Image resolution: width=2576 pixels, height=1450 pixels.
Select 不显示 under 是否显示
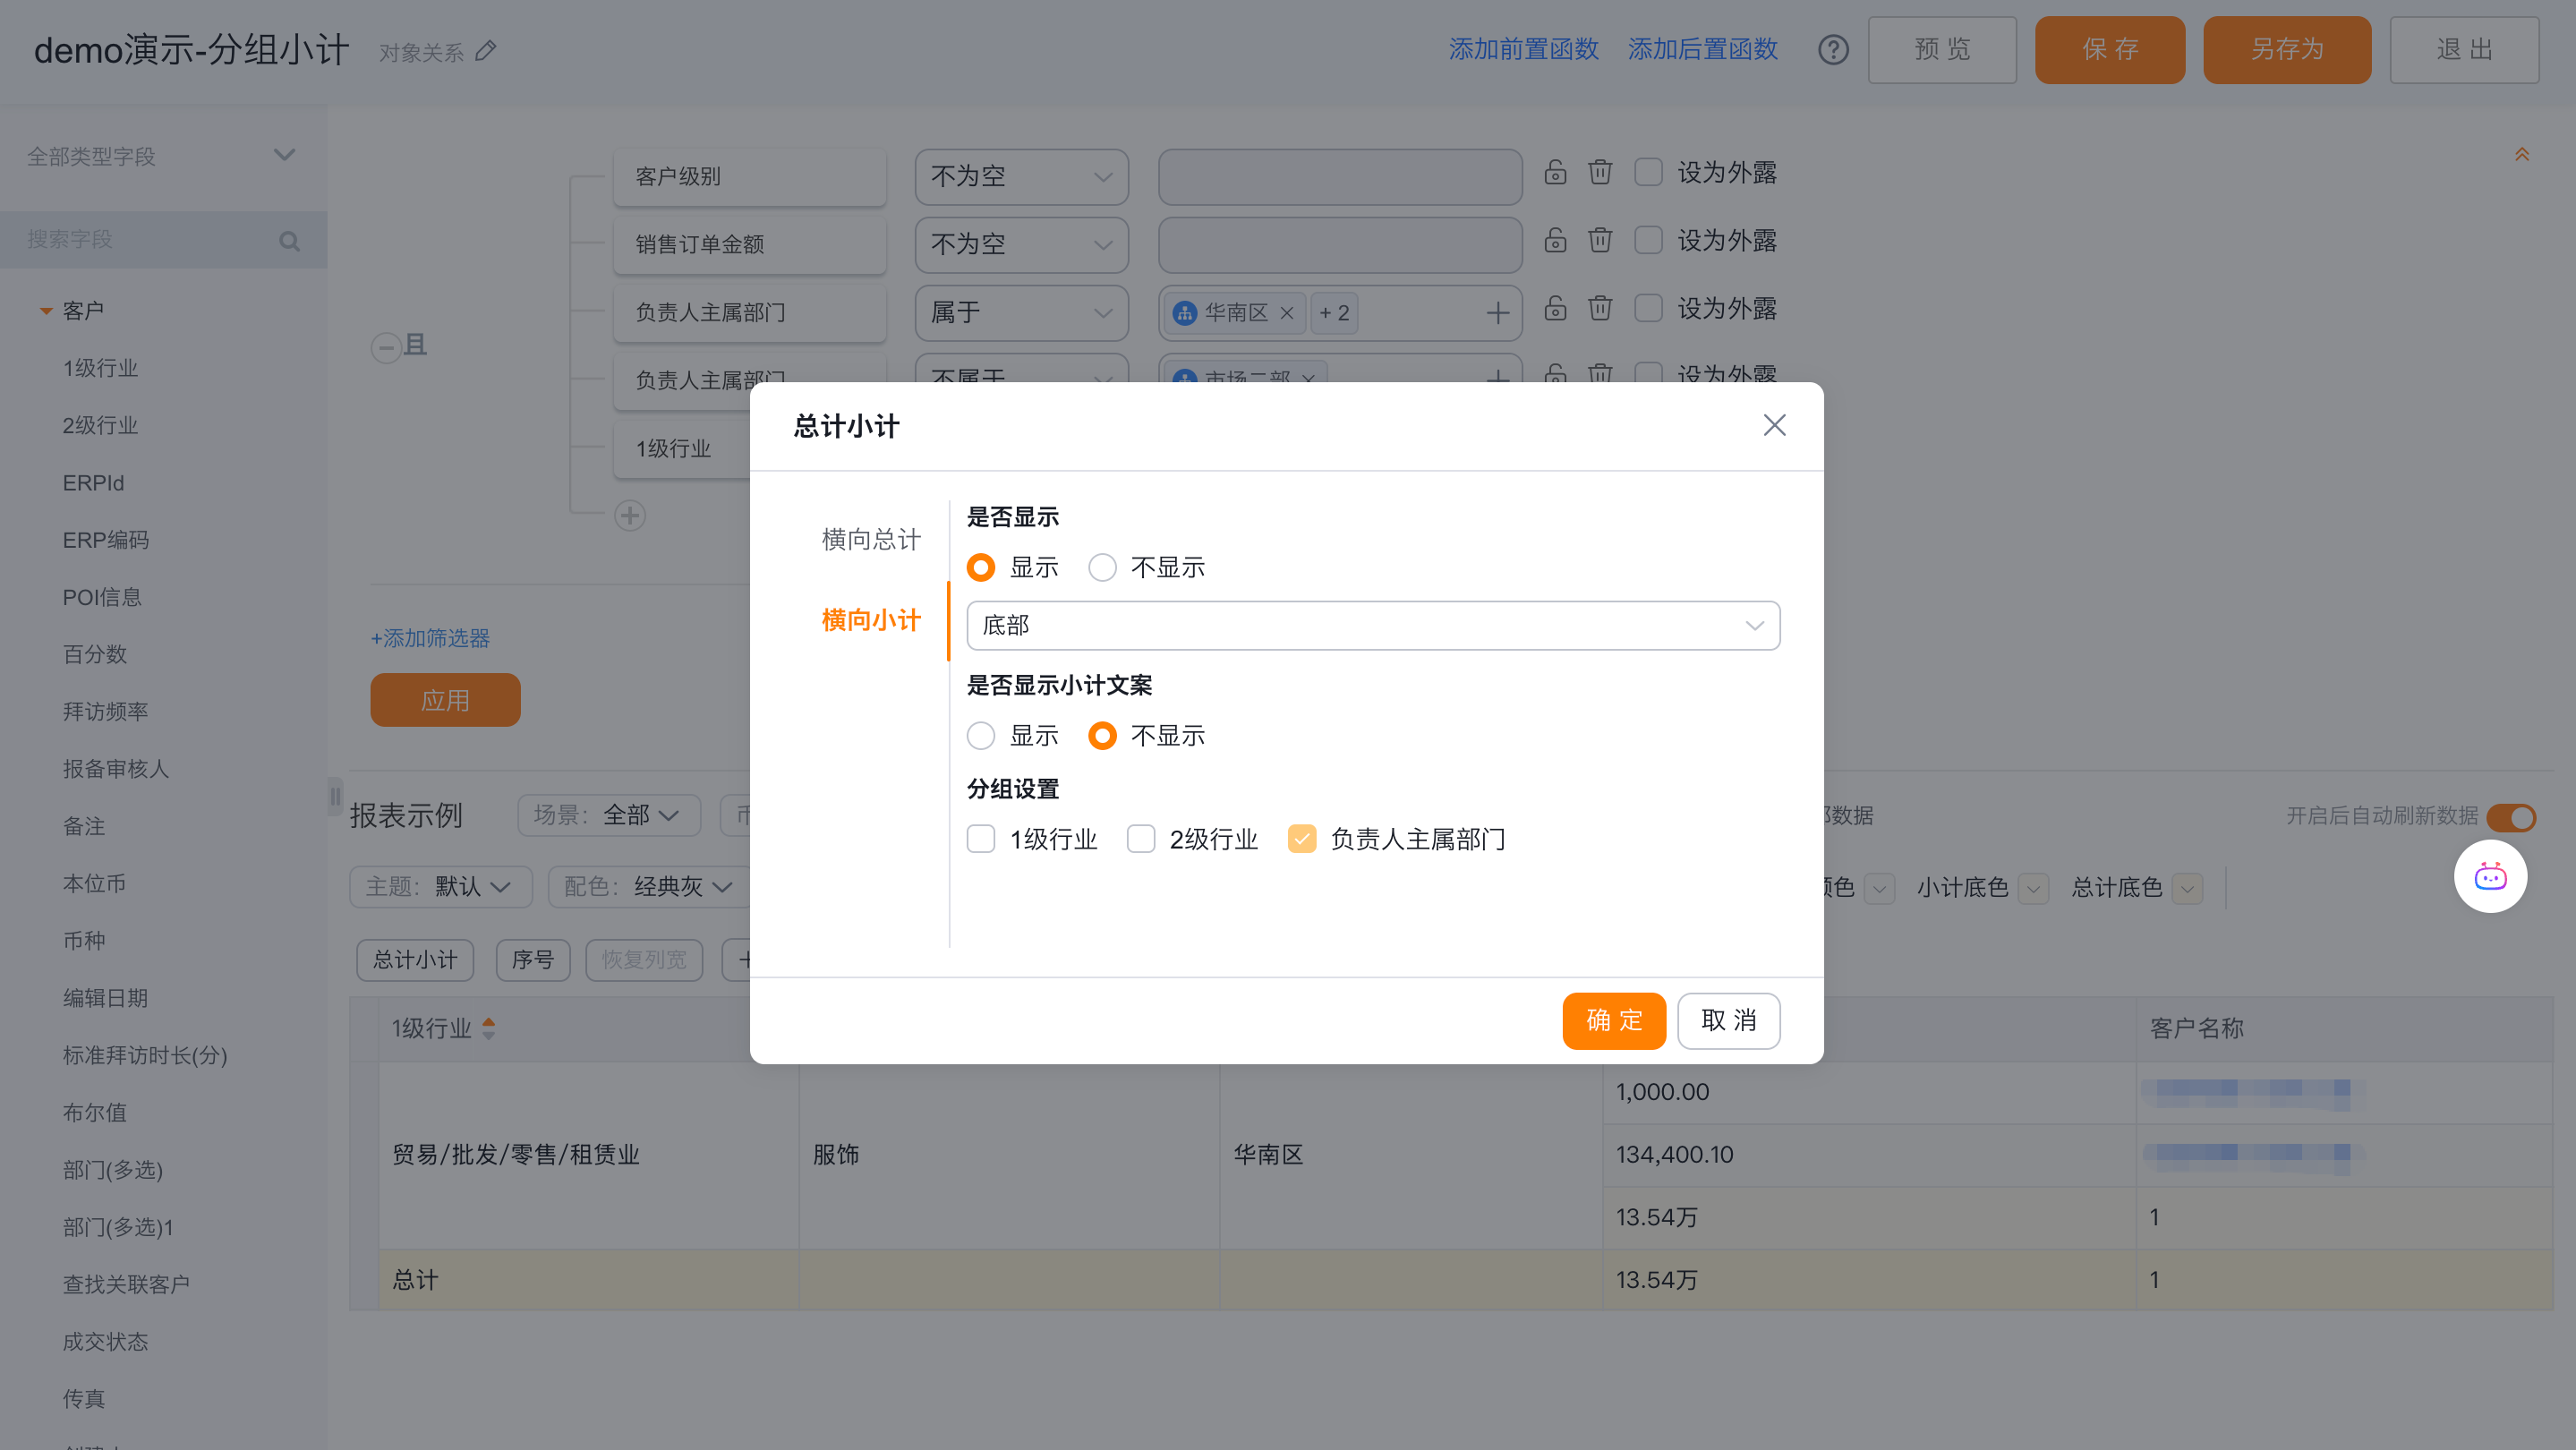[x=1102, y=568]
